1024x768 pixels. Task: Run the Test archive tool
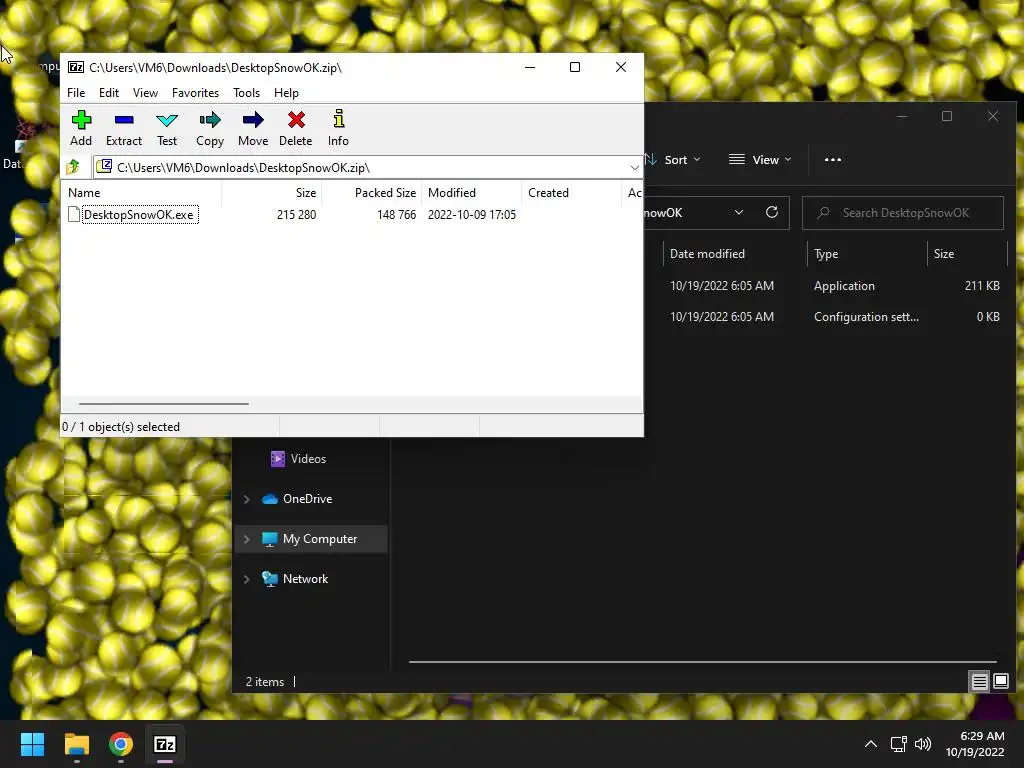click(x=167, y=128)
